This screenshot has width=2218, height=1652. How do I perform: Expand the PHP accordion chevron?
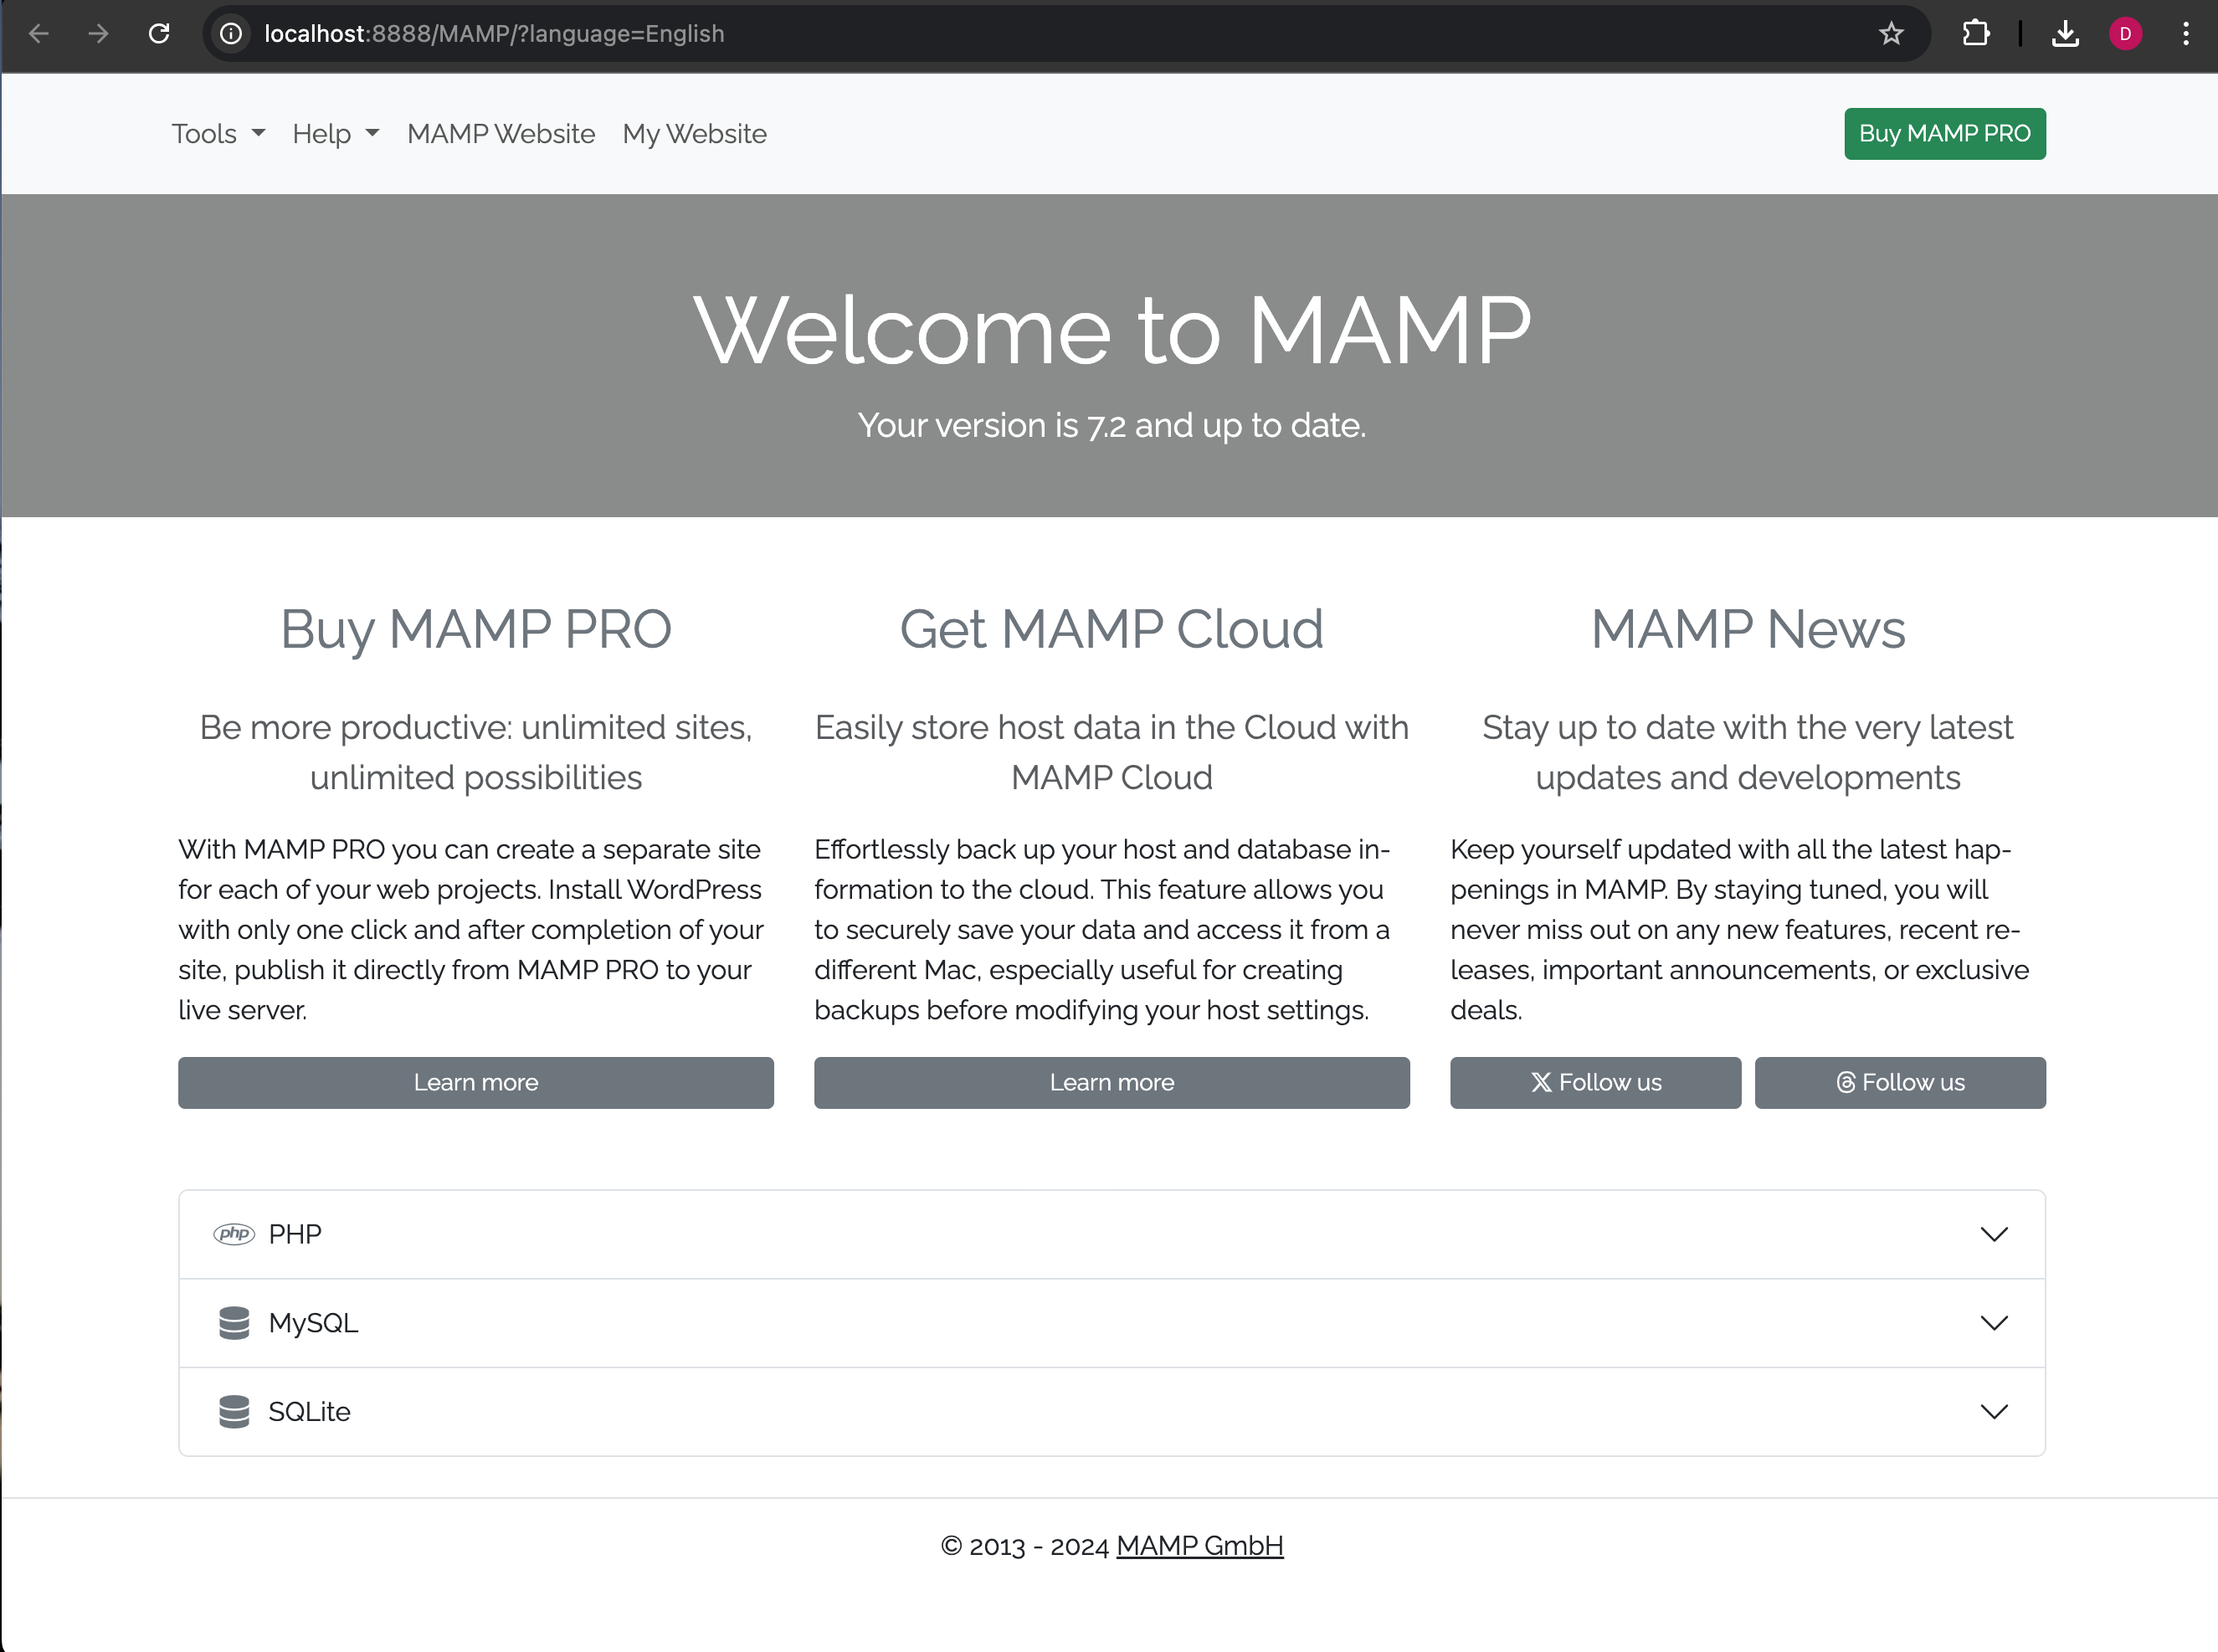point(1994,1234)
